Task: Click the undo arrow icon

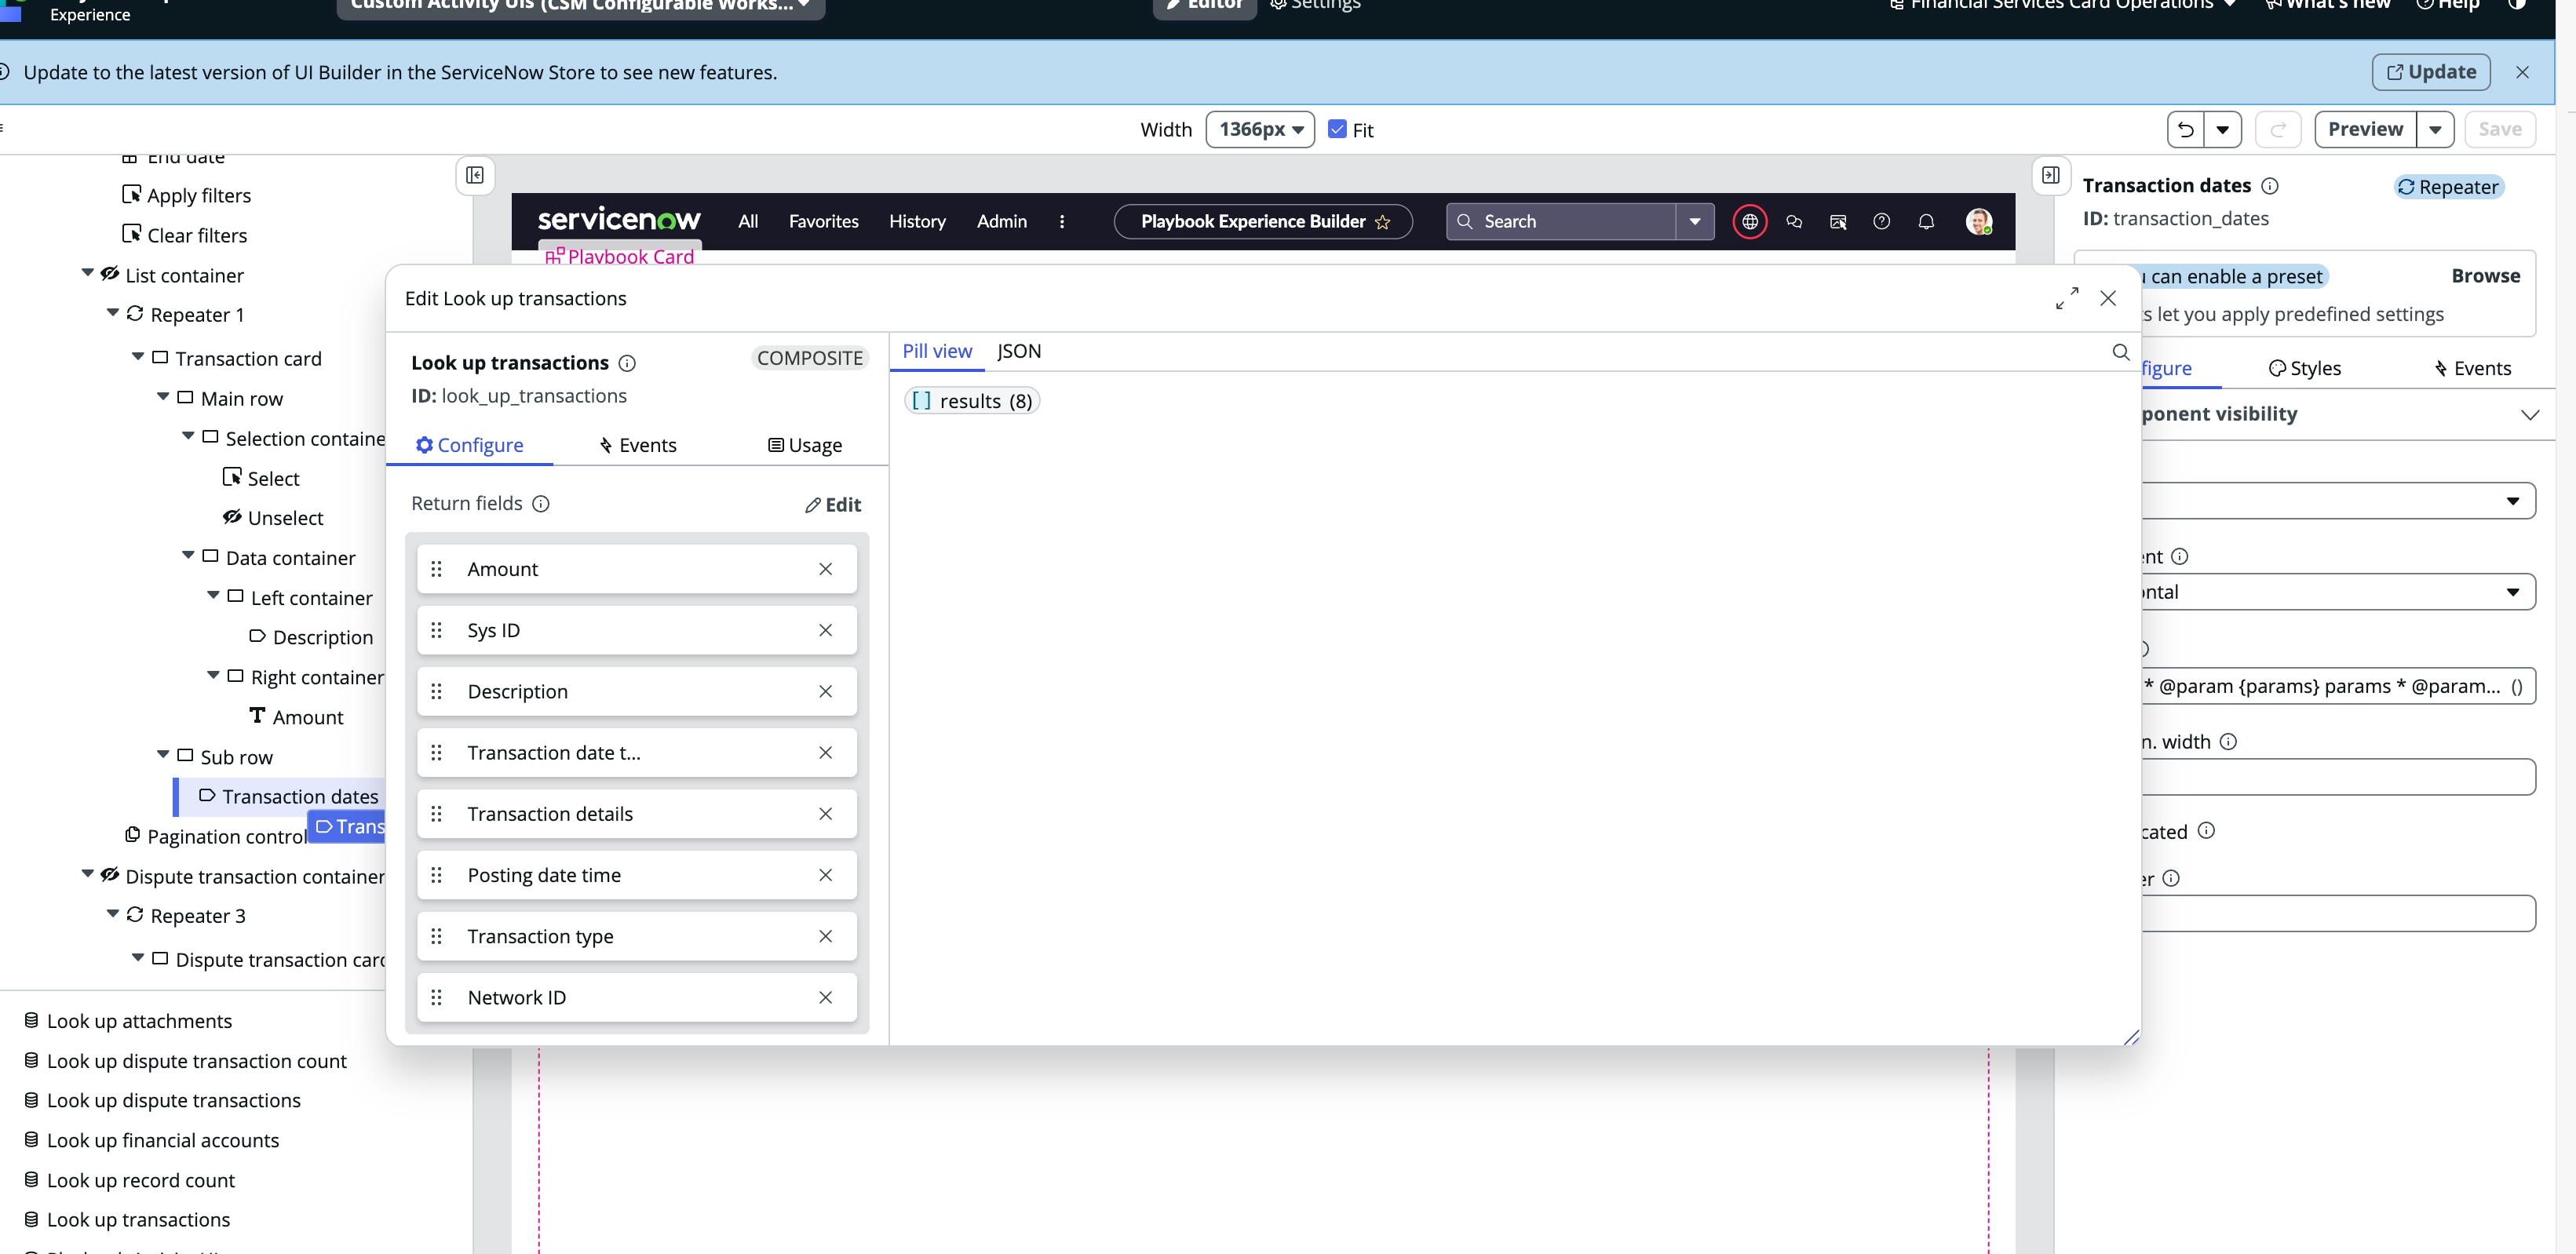Action: point(2186,130)
